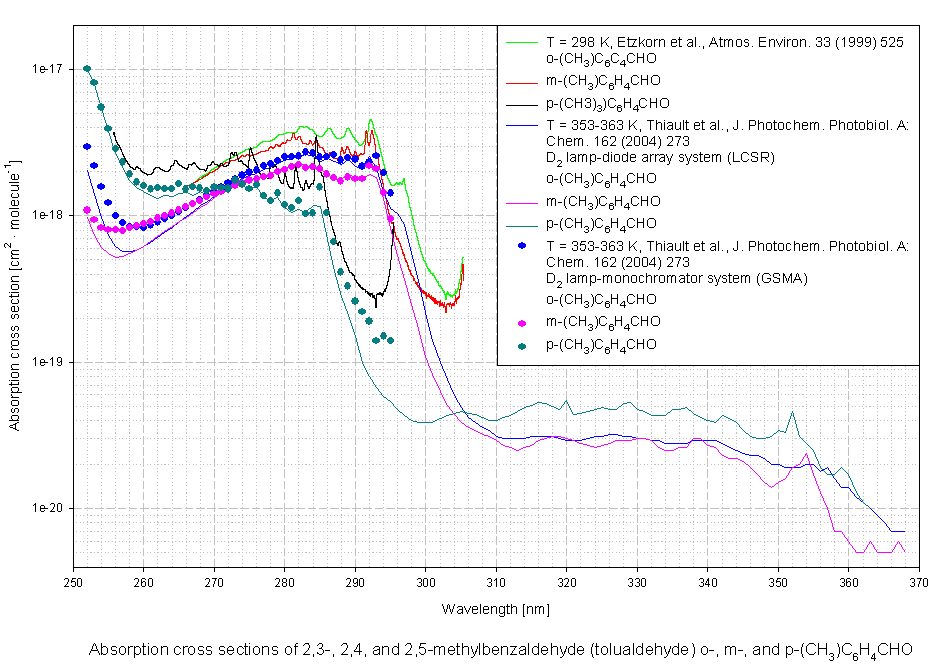Viewport: 944px width, 668px height.
Task: Click the blue dot marker in the legend
Action: point(520,245)
